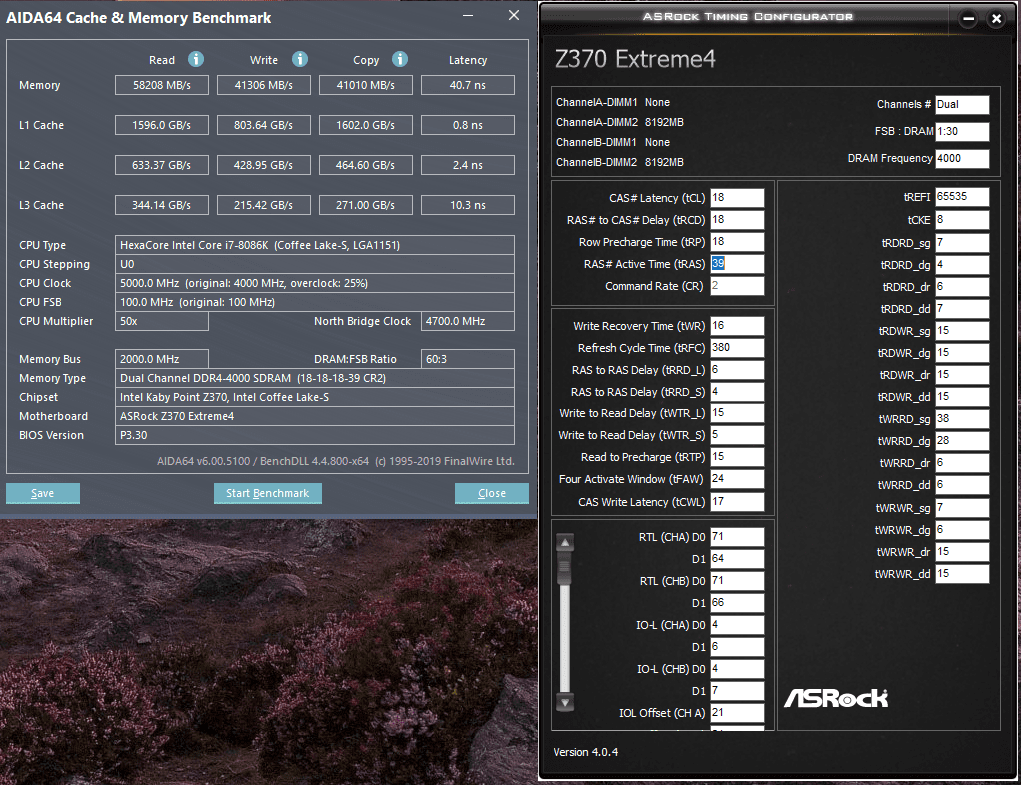Click the RAS# Active Time (tRAS) field
The height and width of the screenshot is (785, 1021).
[737, 264]
